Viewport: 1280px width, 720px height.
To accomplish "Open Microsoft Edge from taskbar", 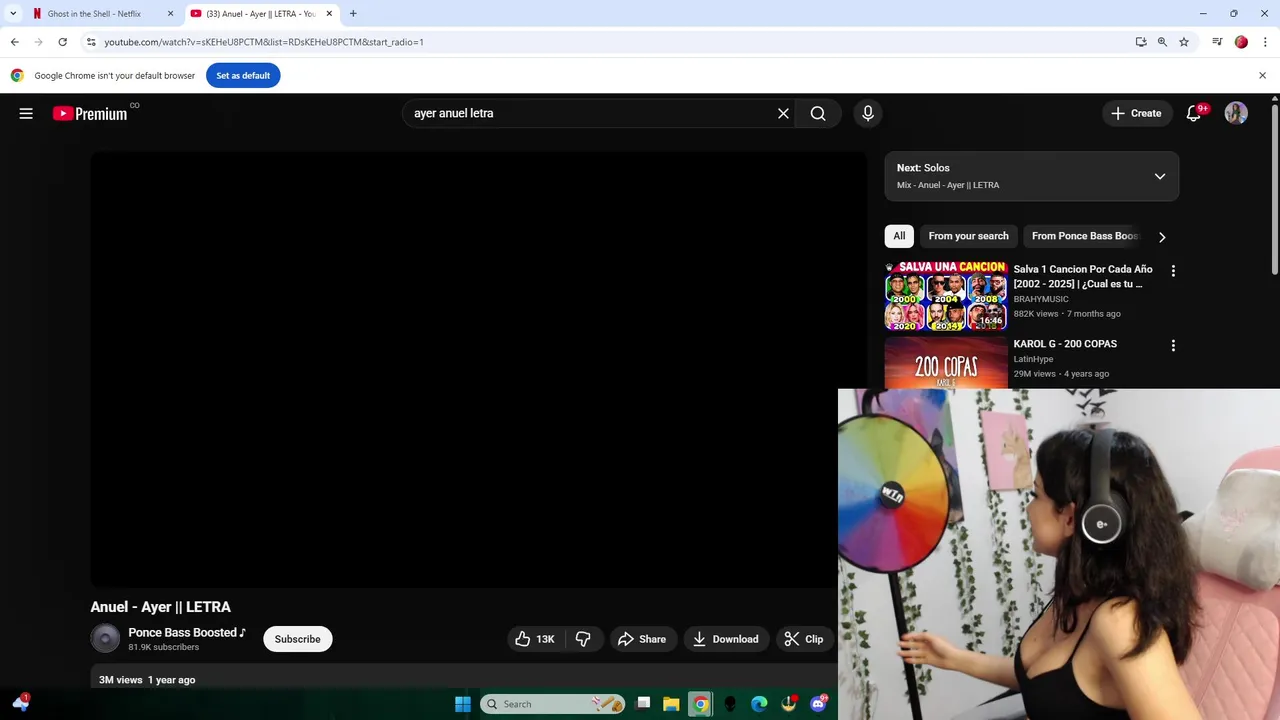I will [x=759, y=704].
